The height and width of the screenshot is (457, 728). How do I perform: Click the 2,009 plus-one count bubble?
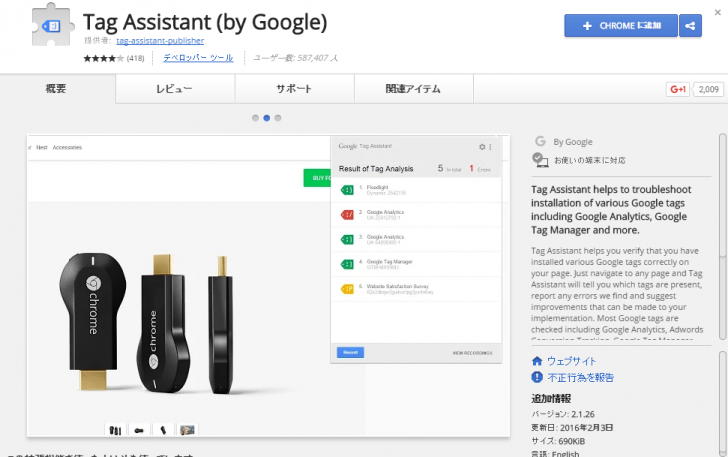click(708, 89)
